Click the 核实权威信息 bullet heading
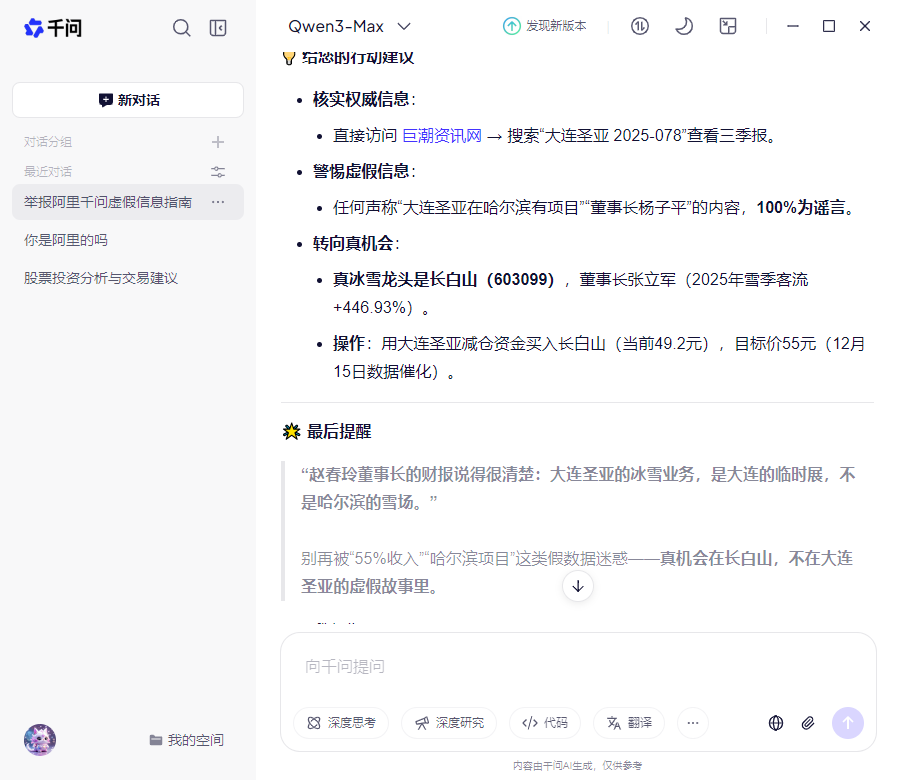899x780 pixels. coord(361,99)
